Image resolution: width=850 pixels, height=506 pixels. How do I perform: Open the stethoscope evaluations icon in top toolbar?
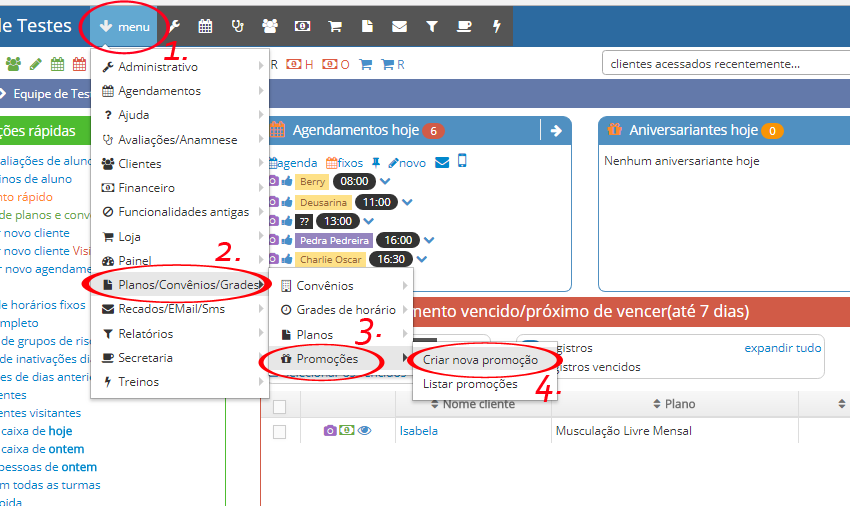tap(237, 27)
